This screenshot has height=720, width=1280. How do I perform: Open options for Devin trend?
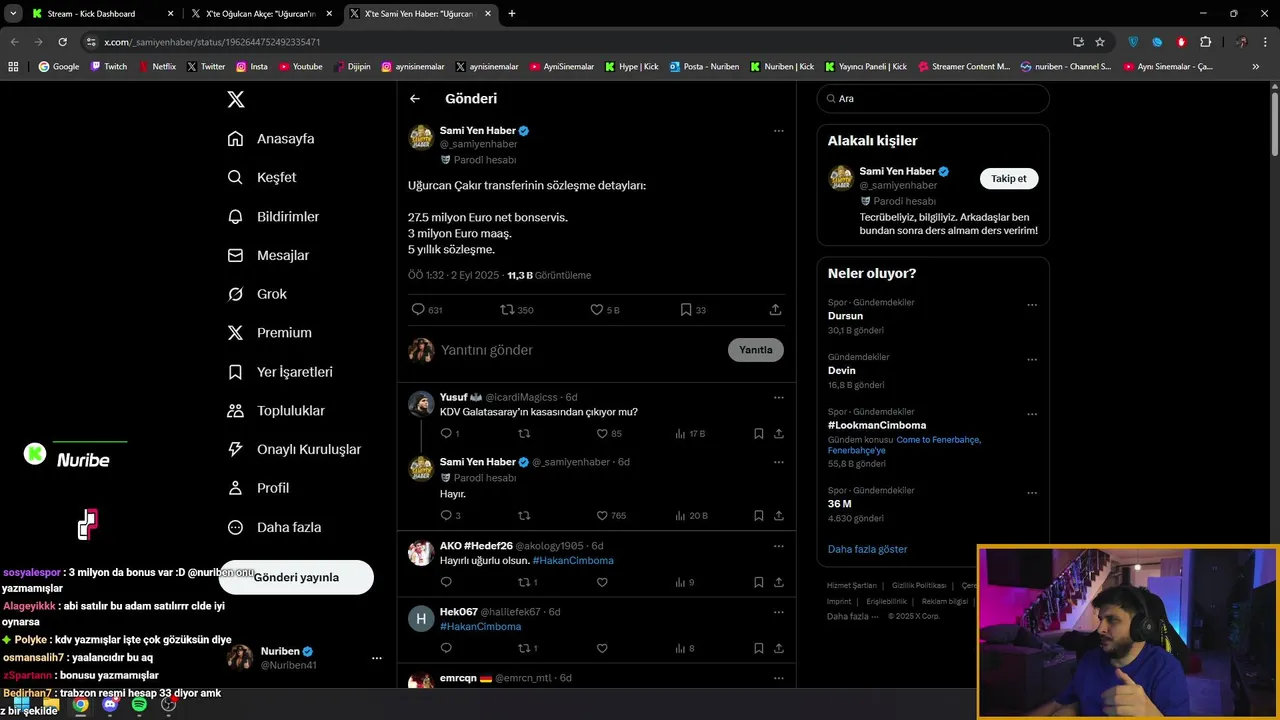(x=1032, y=360)
